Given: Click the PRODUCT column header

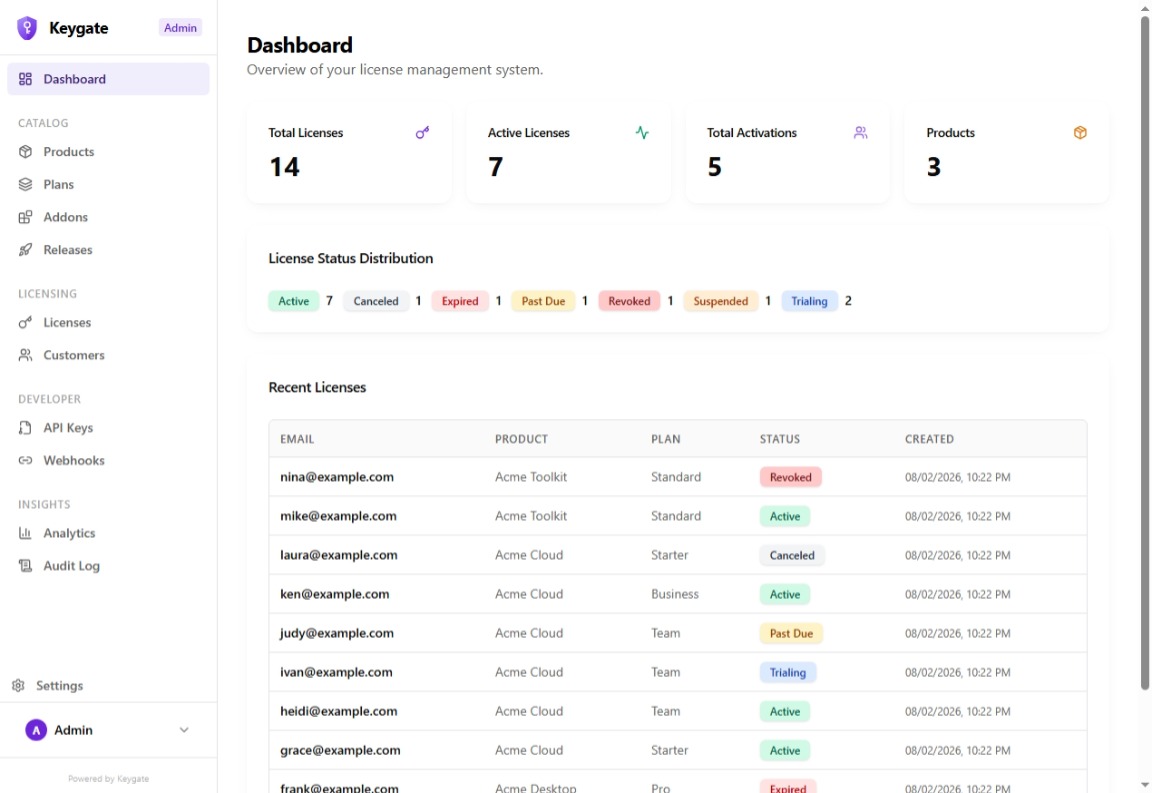Looking at the screenshot, I should [x=522, y=439].
